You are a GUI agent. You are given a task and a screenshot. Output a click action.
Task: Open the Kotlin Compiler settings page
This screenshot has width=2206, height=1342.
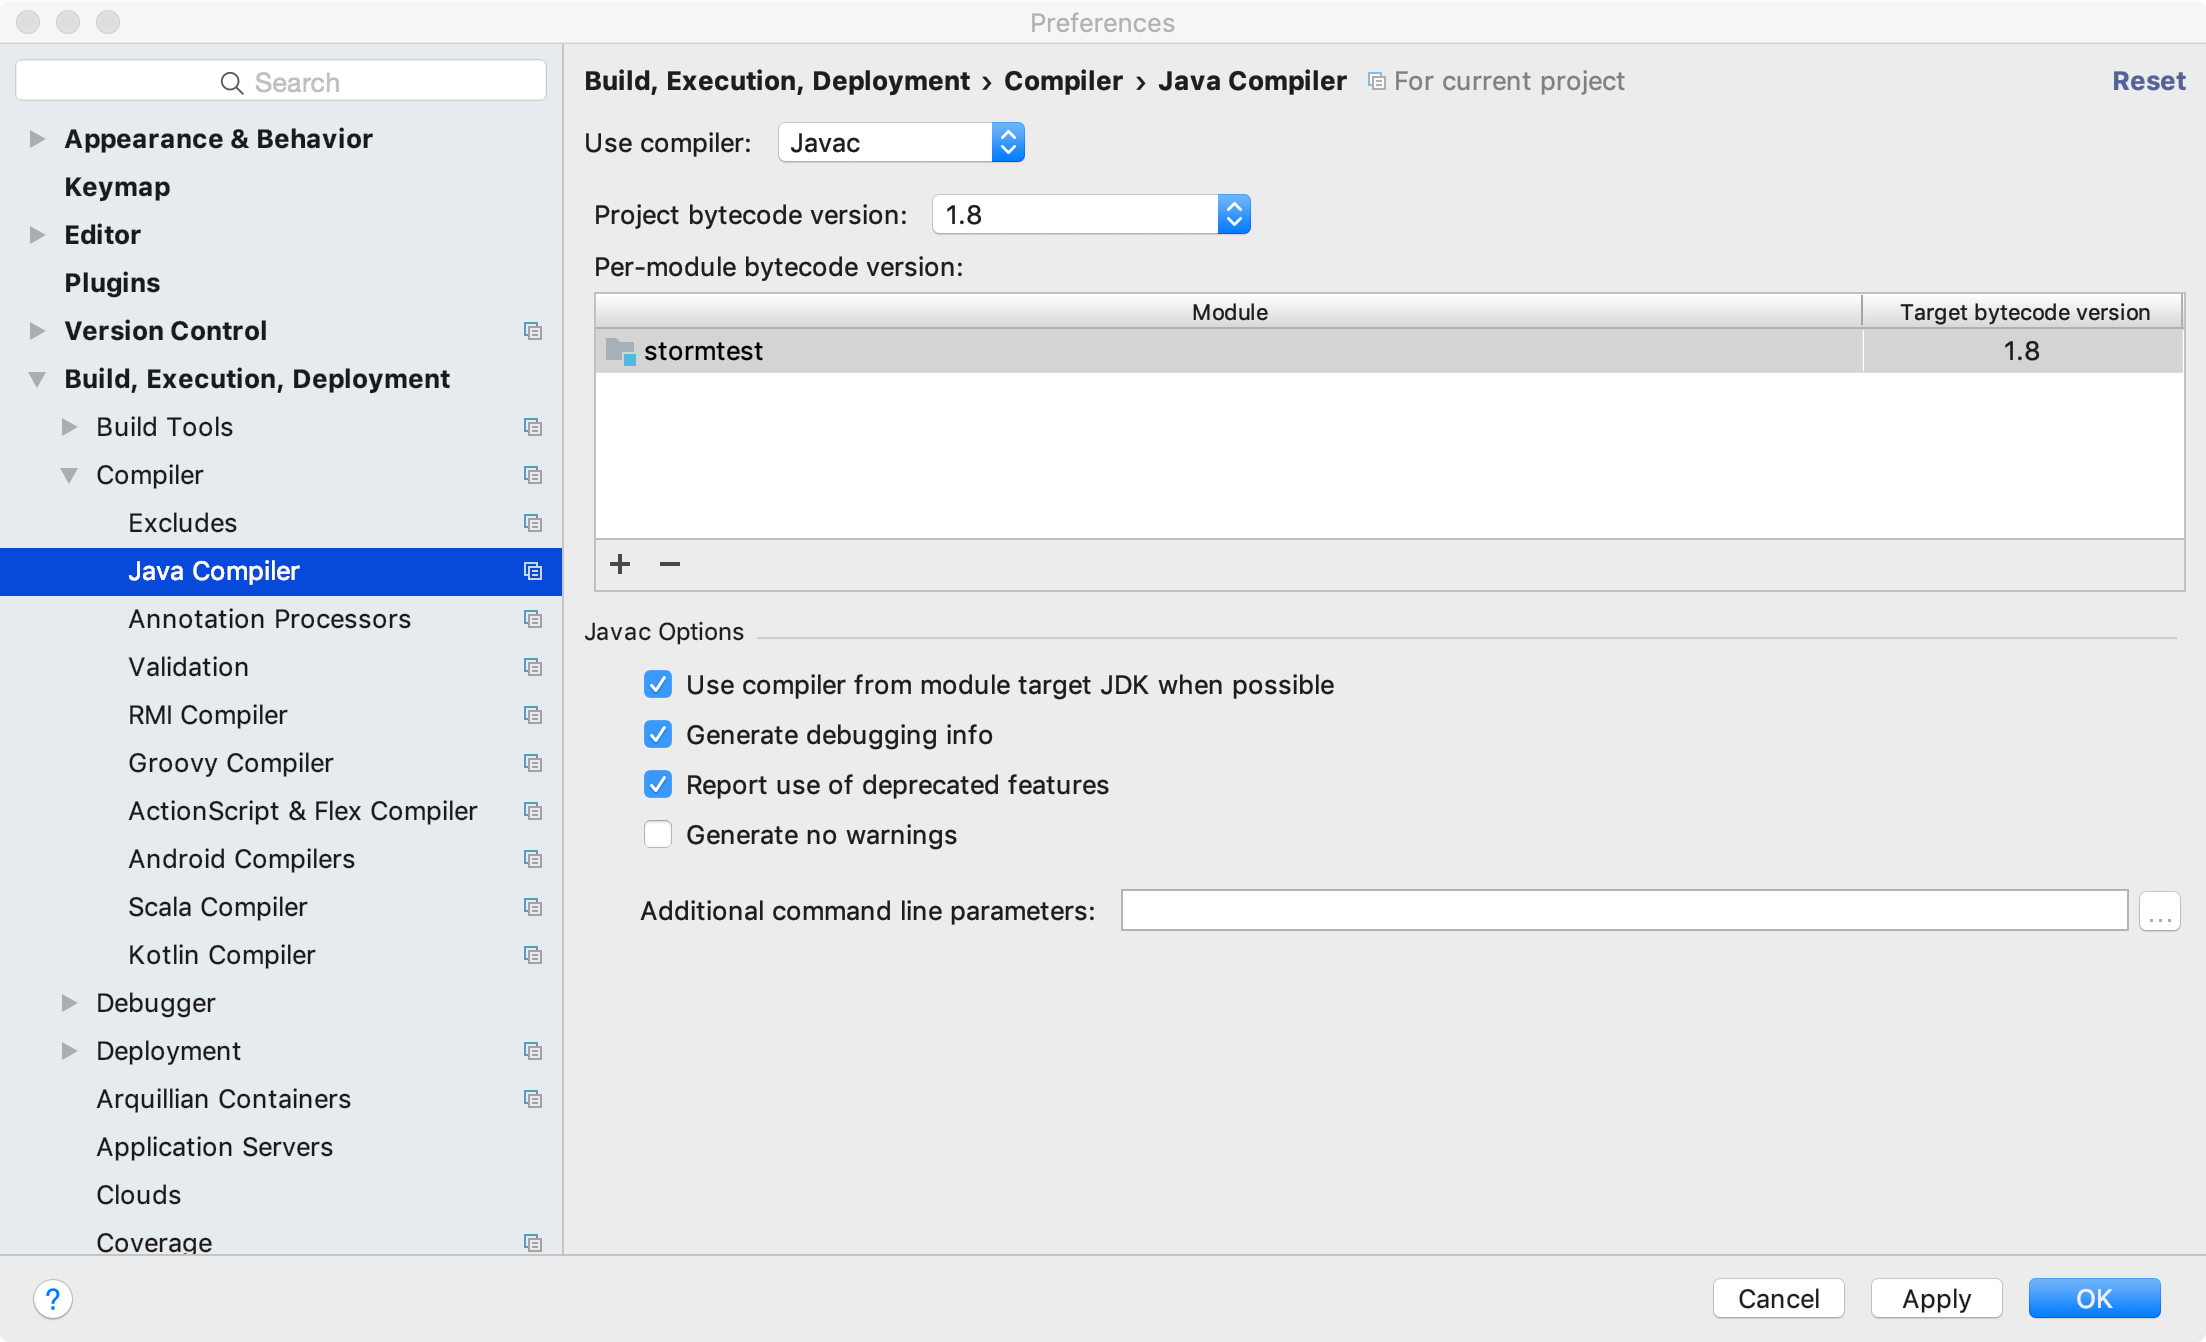click(x=221, y=955)
